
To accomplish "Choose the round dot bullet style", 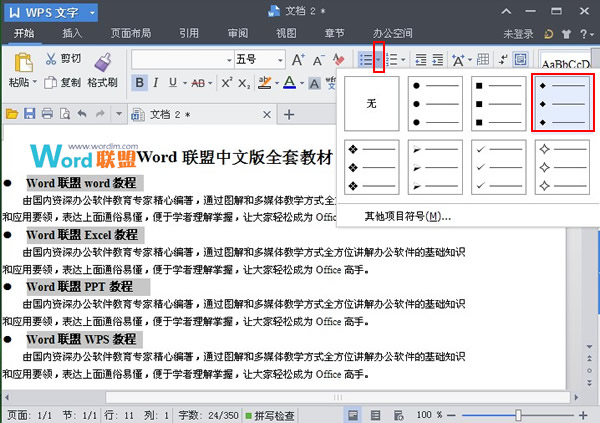I will click(436, 103).
